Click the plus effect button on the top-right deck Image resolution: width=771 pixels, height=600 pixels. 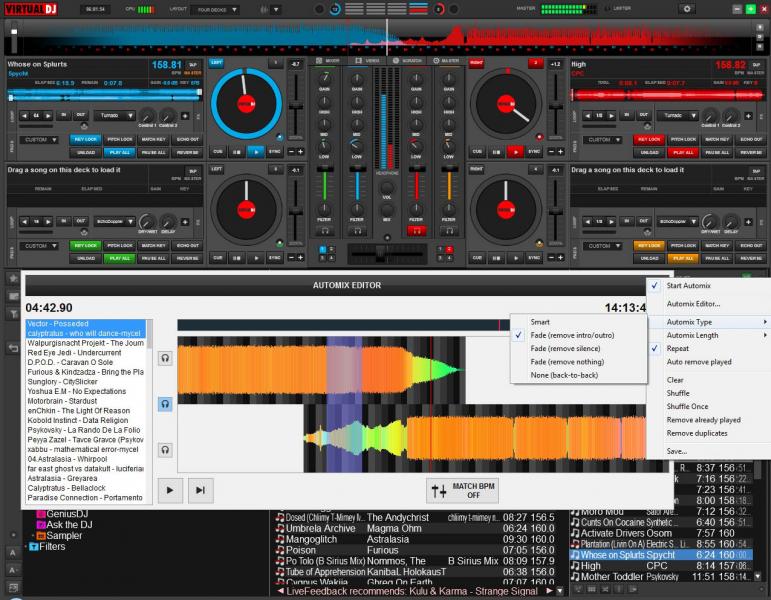pos(748,116)
